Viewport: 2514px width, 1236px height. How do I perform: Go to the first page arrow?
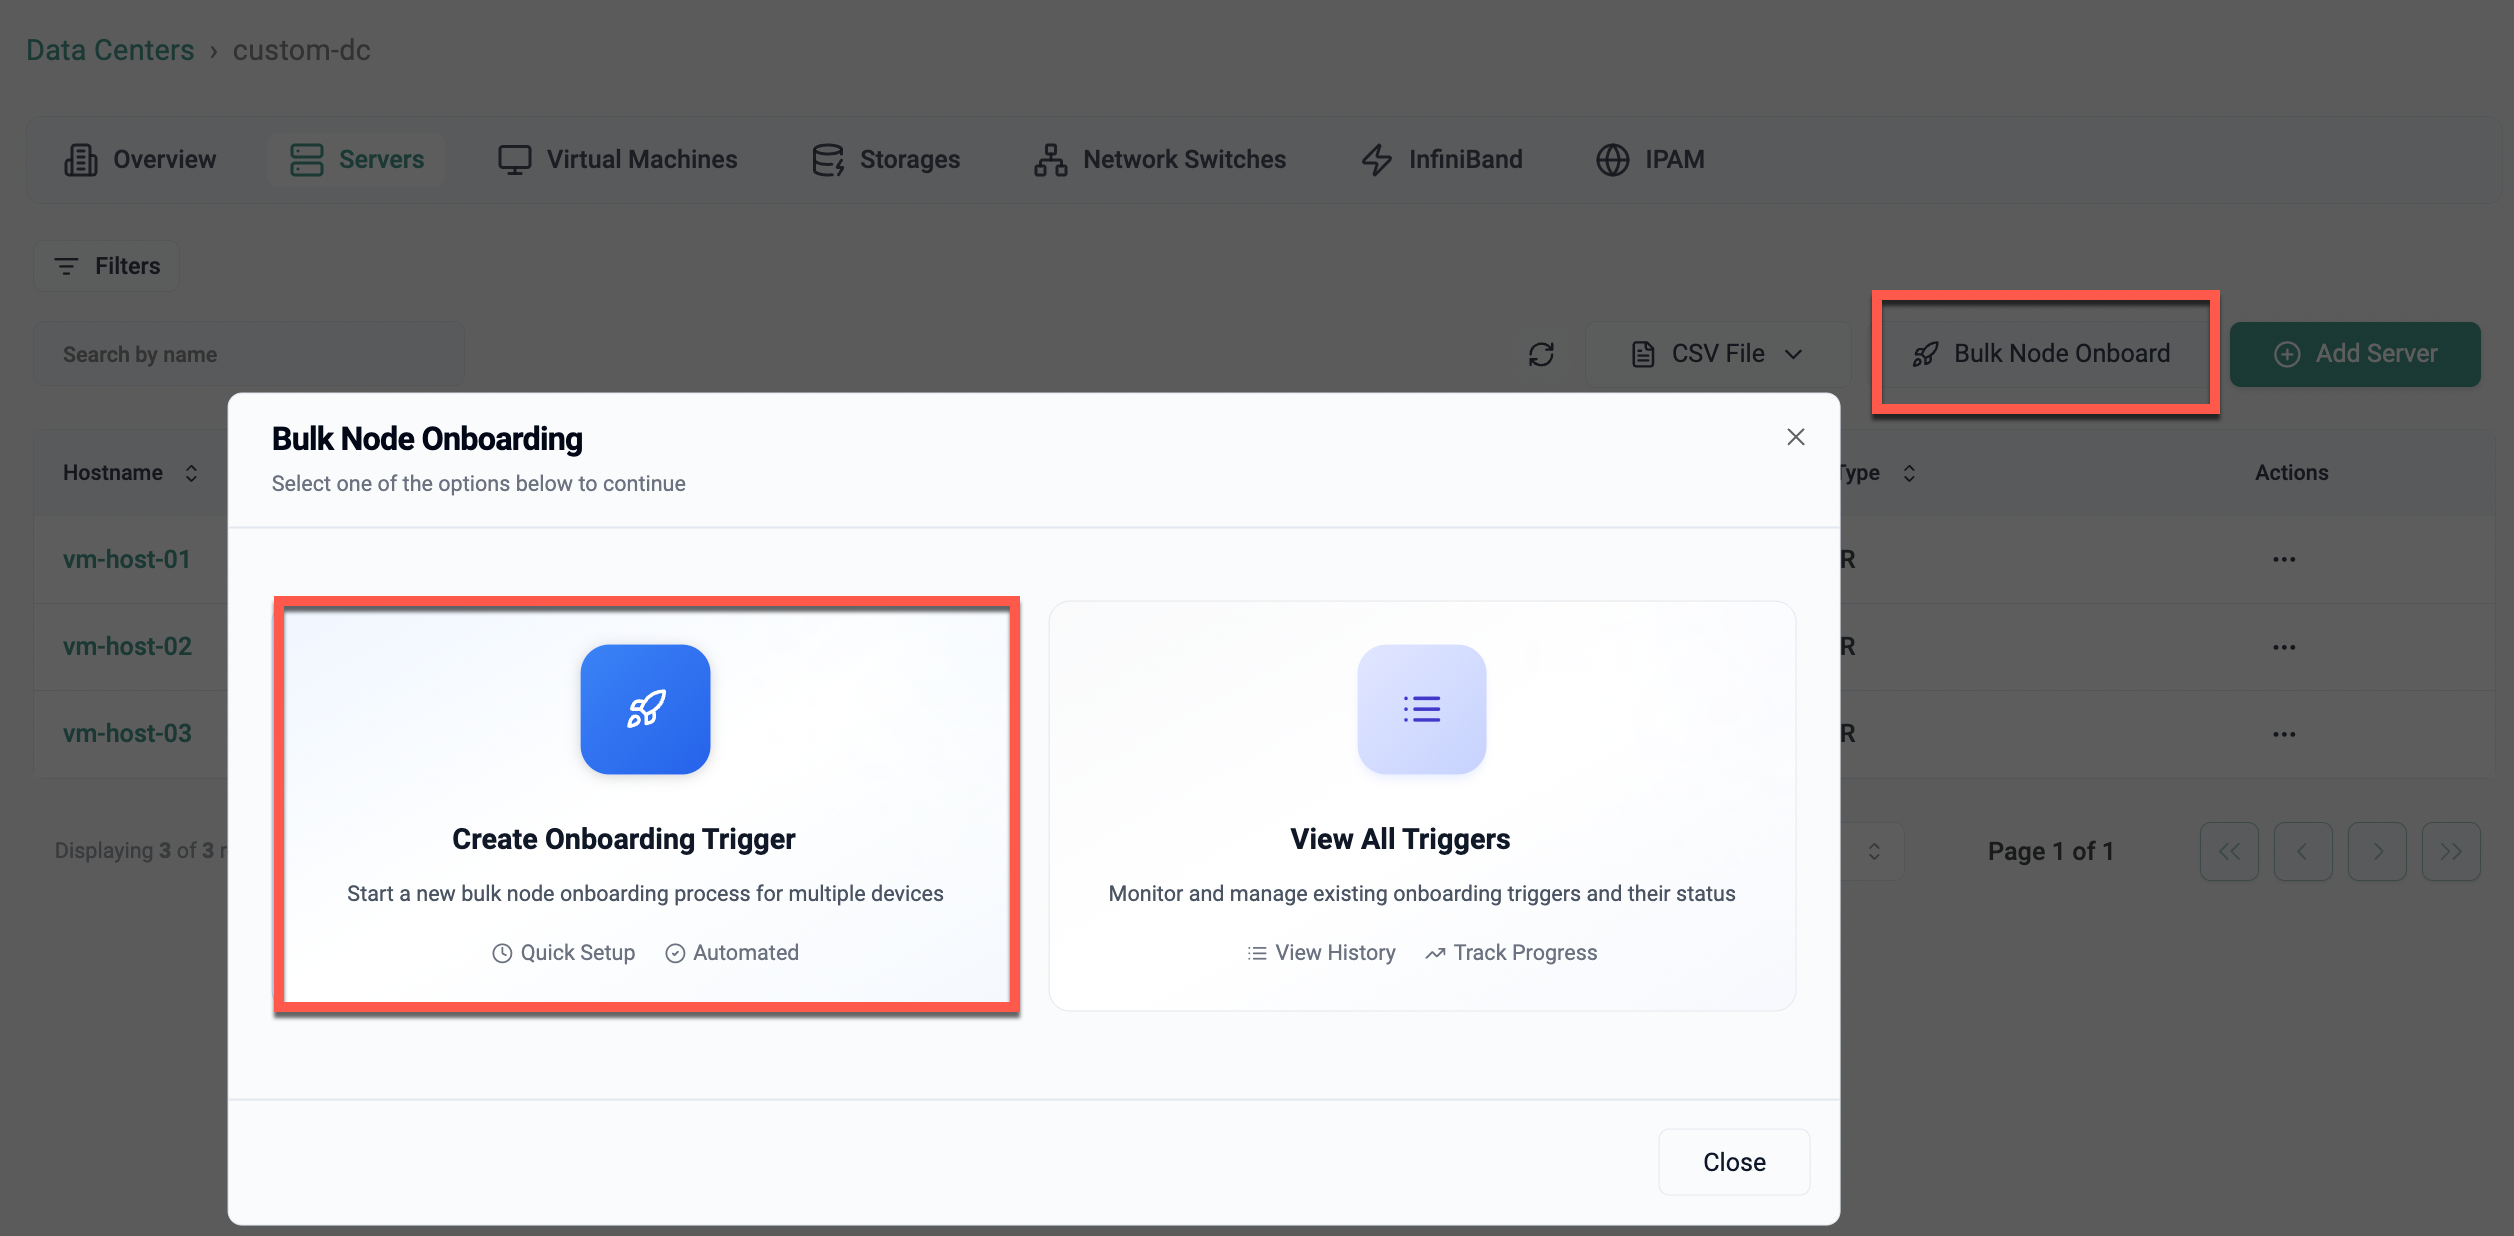click(x=2228, y=851)
